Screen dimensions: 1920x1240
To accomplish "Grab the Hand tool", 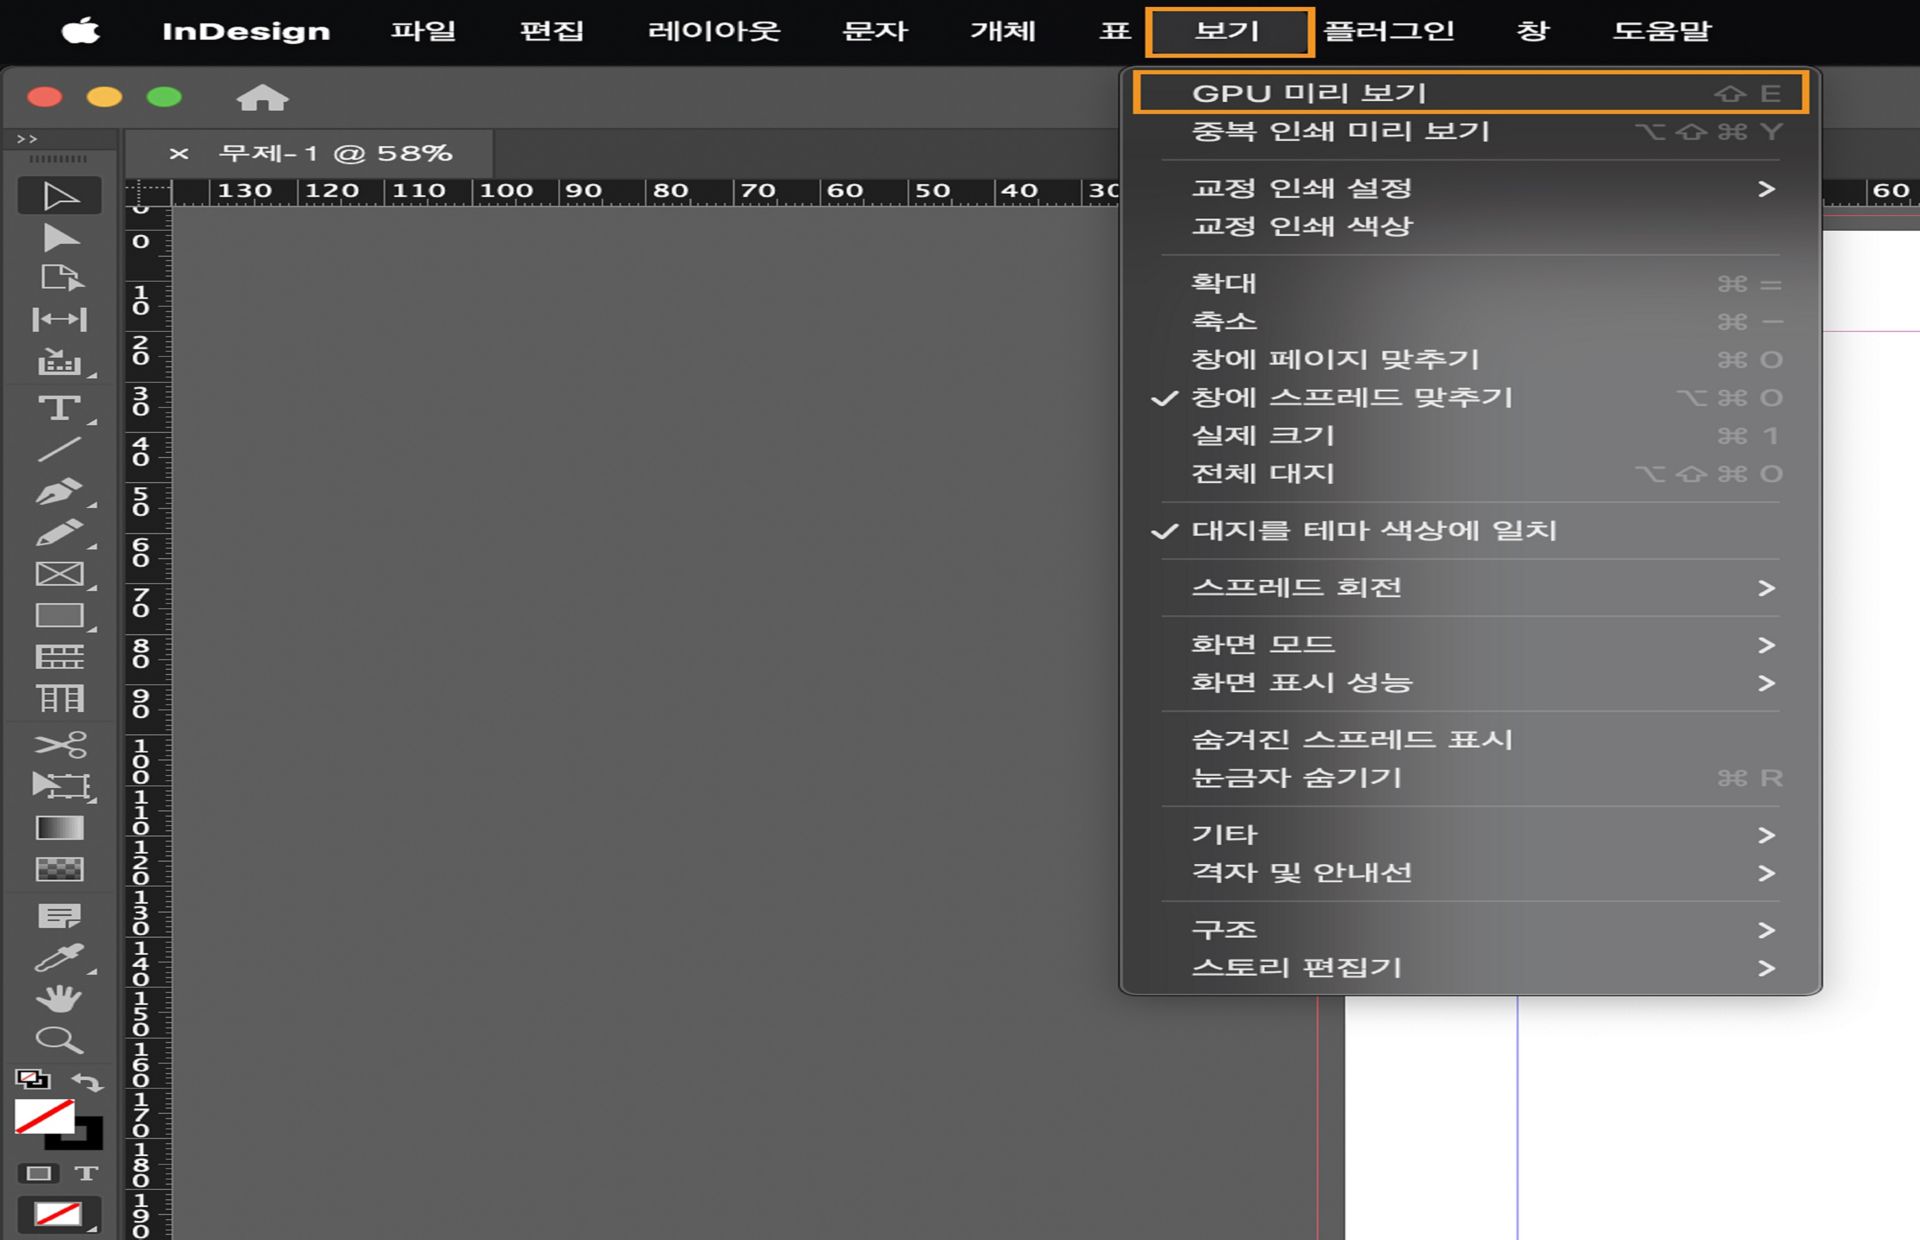I will coord(60,997).
